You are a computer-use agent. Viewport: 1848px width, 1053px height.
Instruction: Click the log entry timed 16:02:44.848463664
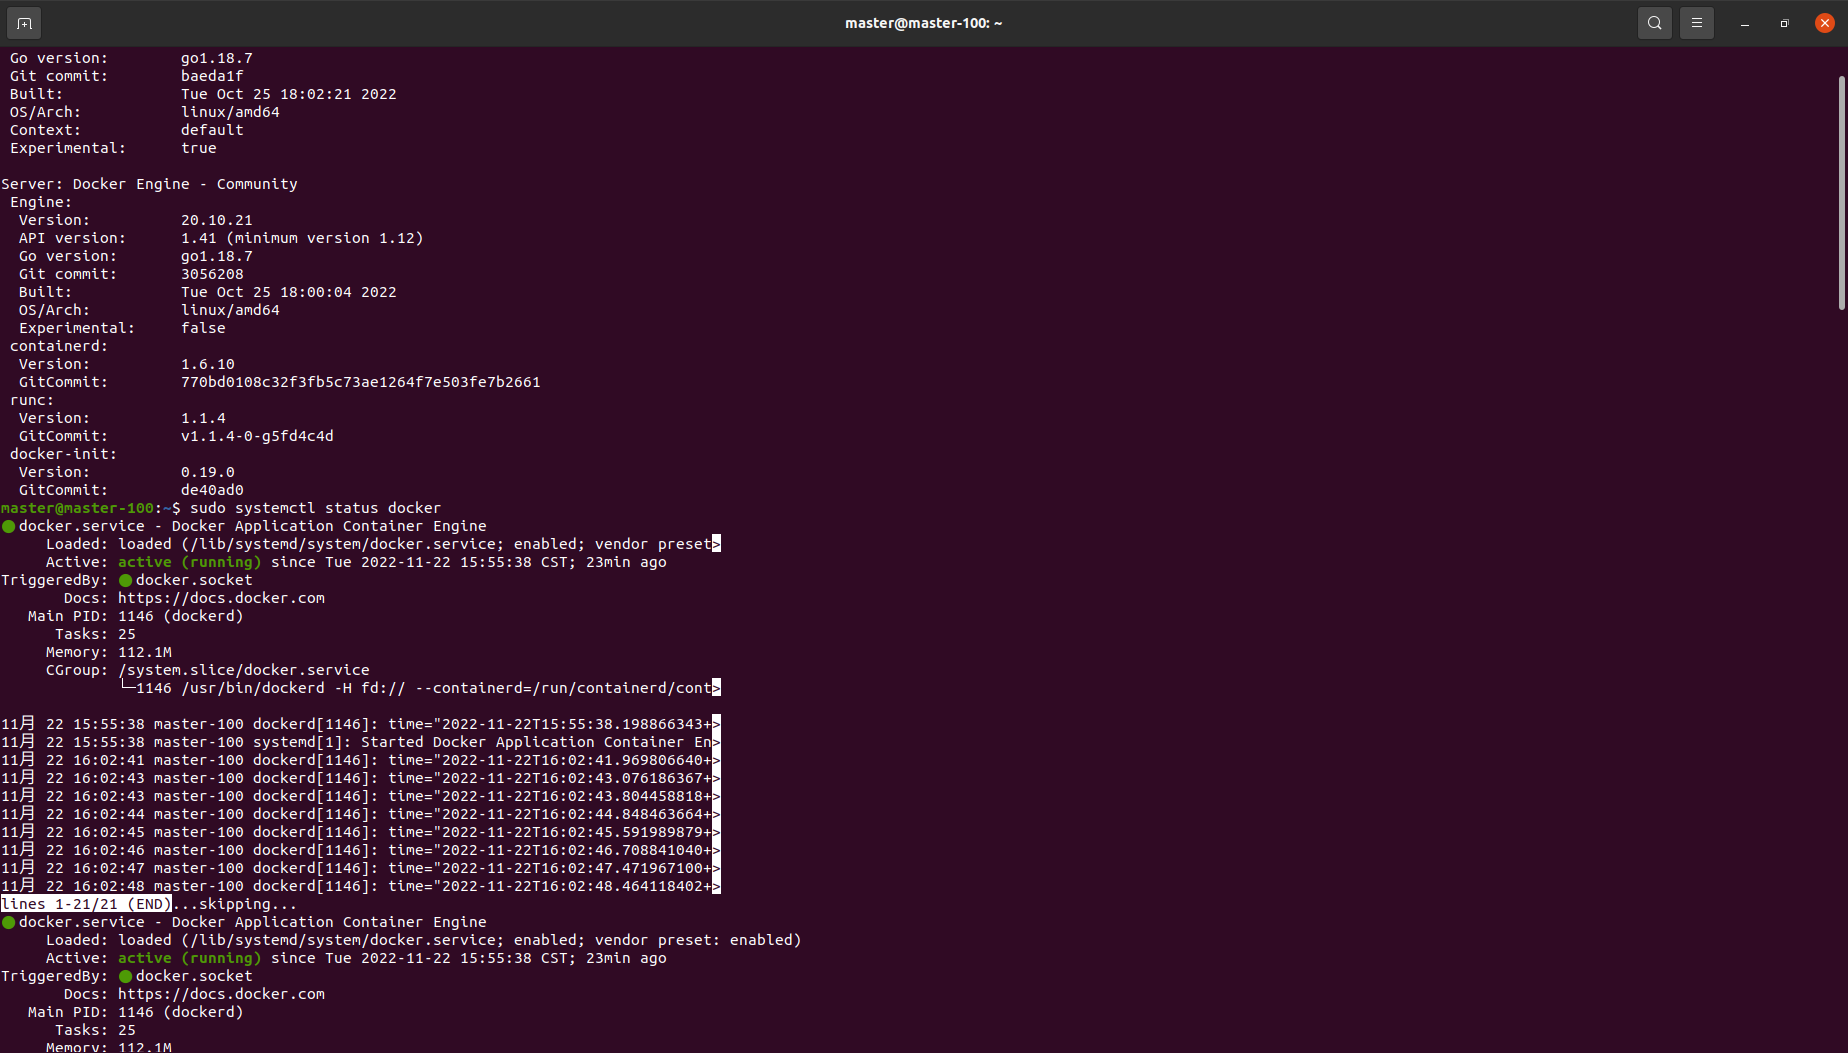point(361,814)
